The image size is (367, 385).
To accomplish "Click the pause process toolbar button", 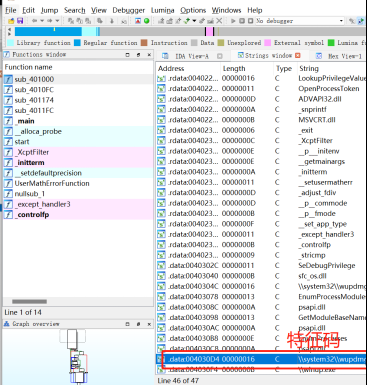I will coord(242,21).
